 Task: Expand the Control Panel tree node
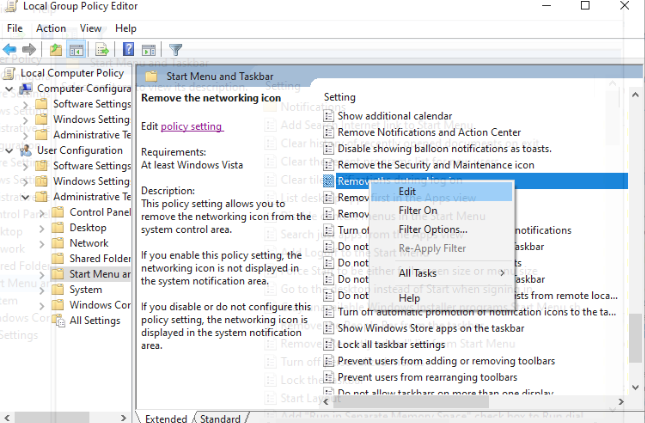pos(42,213)
